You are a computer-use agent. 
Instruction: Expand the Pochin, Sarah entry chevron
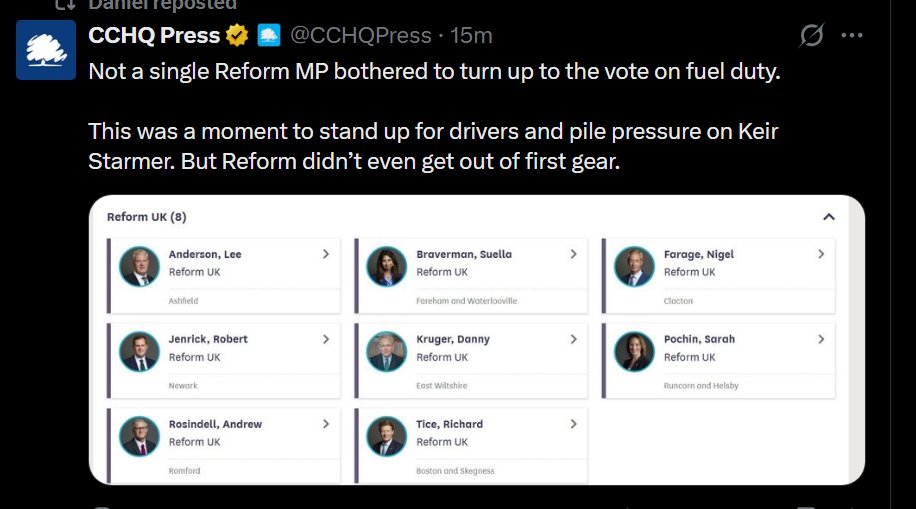821,339
